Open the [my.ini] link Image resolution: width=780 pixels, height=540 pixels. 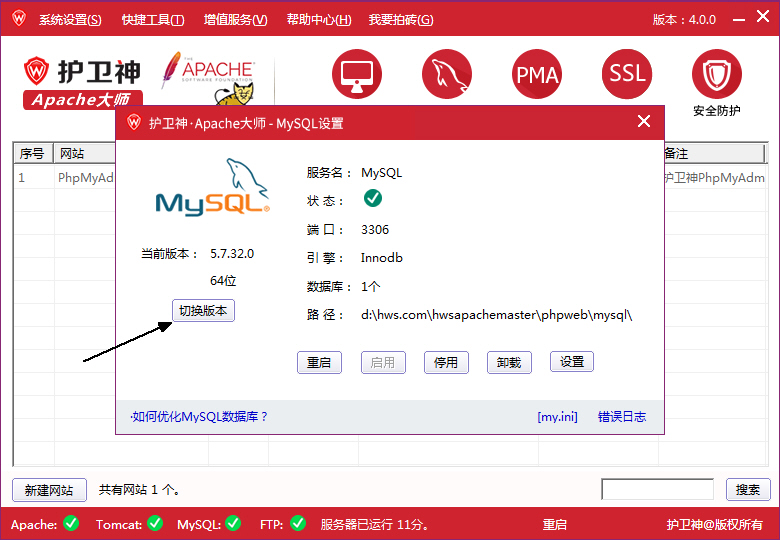(x=557, y=417)
